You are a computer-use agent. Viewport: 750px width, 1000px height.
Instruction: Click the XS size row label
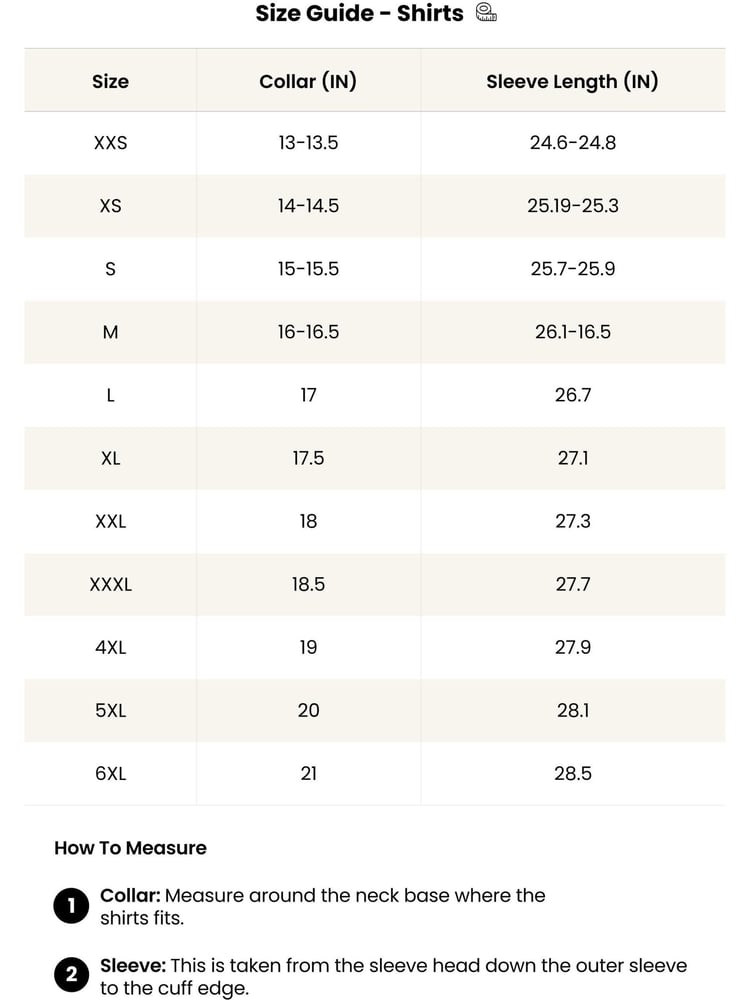[x=110, y=206]
